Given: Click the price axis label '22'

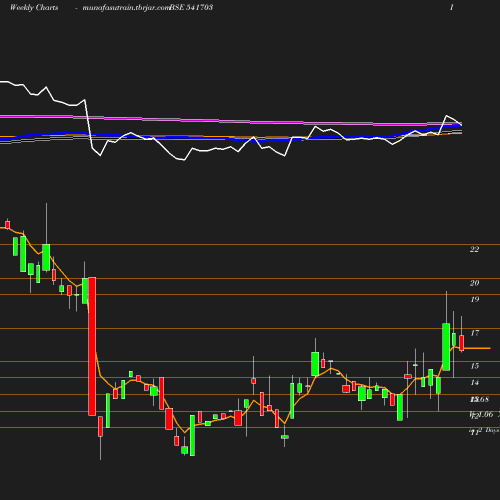Looking at the screenshot, I should (474, 249).
